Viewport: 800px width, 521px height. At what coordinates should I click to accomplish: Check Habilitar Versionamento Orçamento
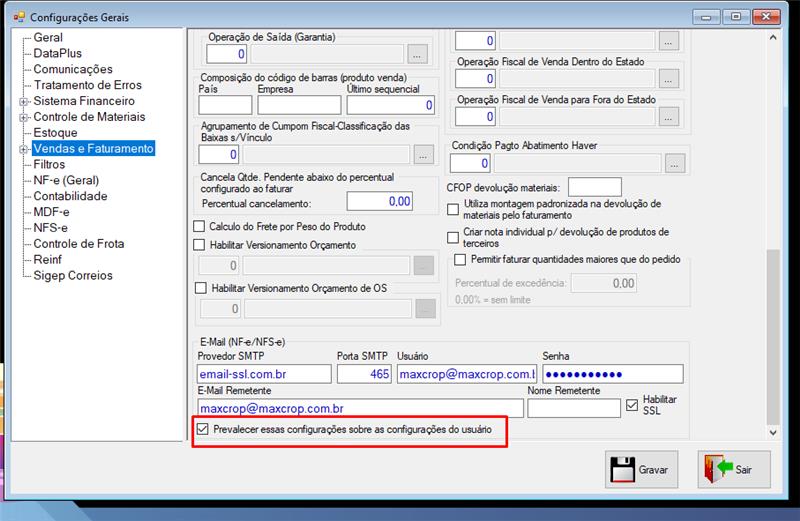pyautogui.click(x=199, y=245)
